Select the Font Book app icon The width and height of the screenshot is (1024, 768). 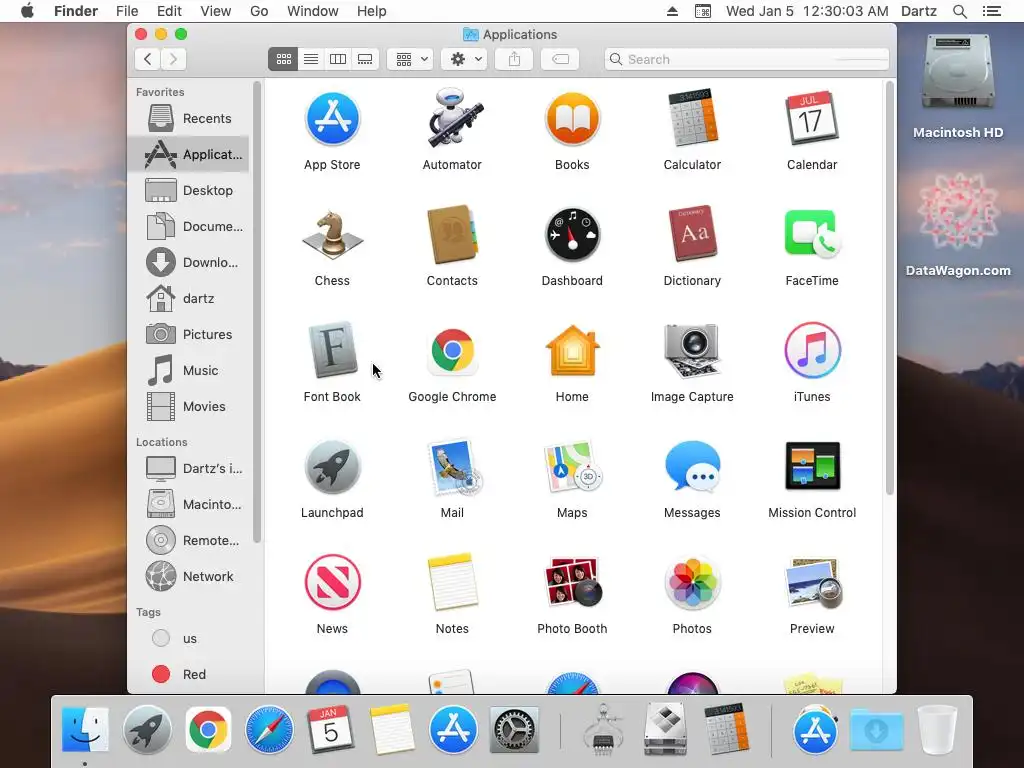tap(332, 351)
